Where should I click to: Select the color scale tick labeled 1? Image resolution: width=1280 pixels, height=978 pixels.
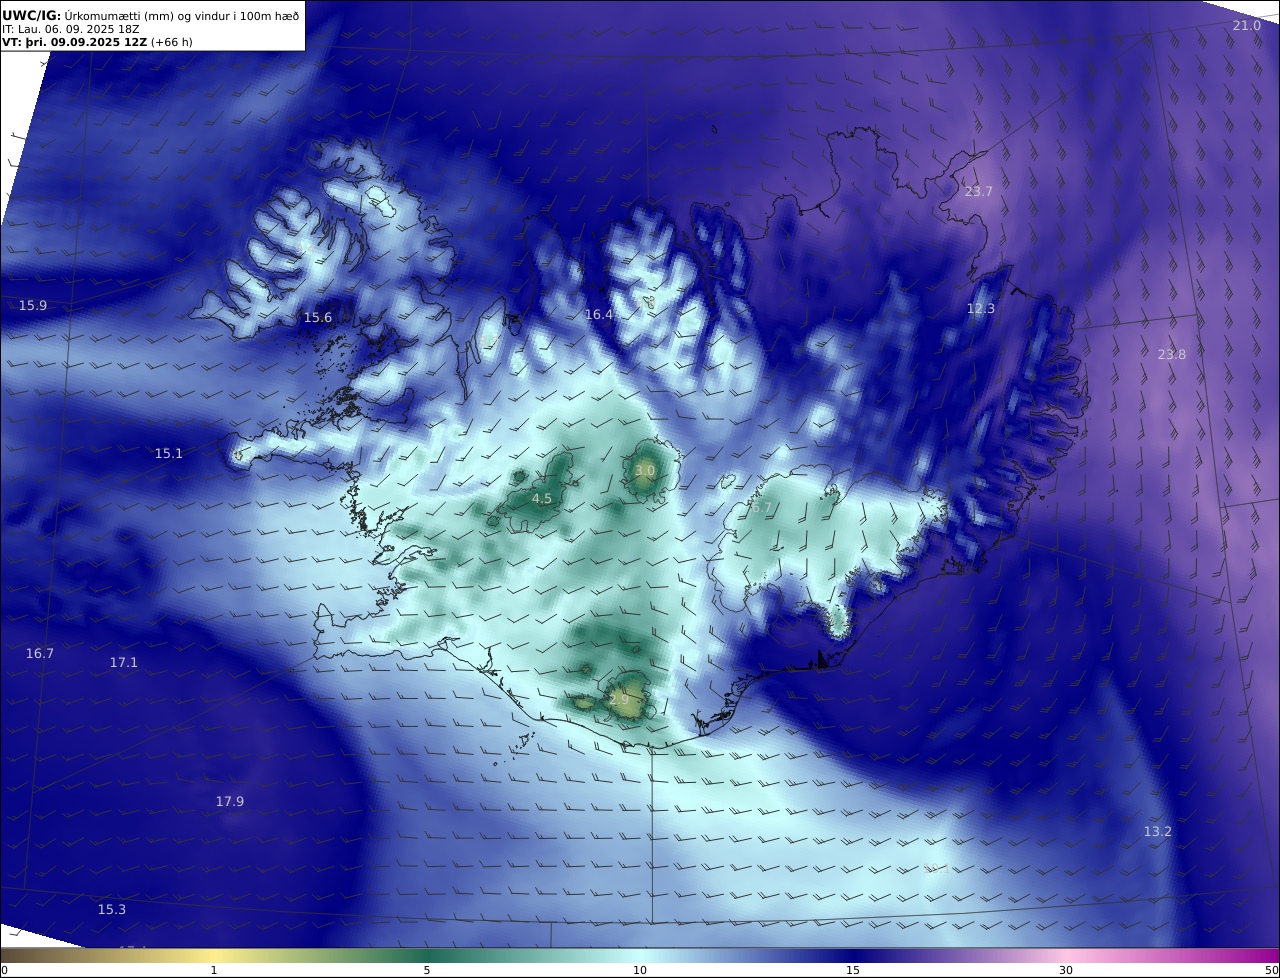(214, 970)
